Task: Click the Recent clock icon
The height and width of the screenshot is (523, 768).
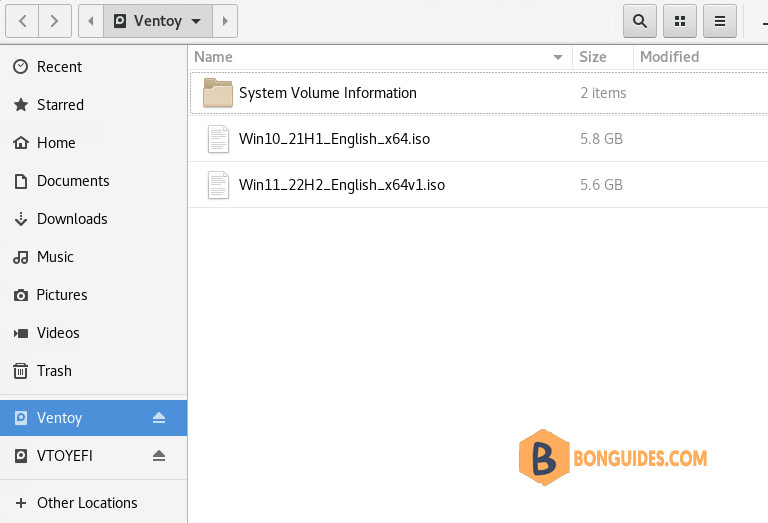Action: 21,67
